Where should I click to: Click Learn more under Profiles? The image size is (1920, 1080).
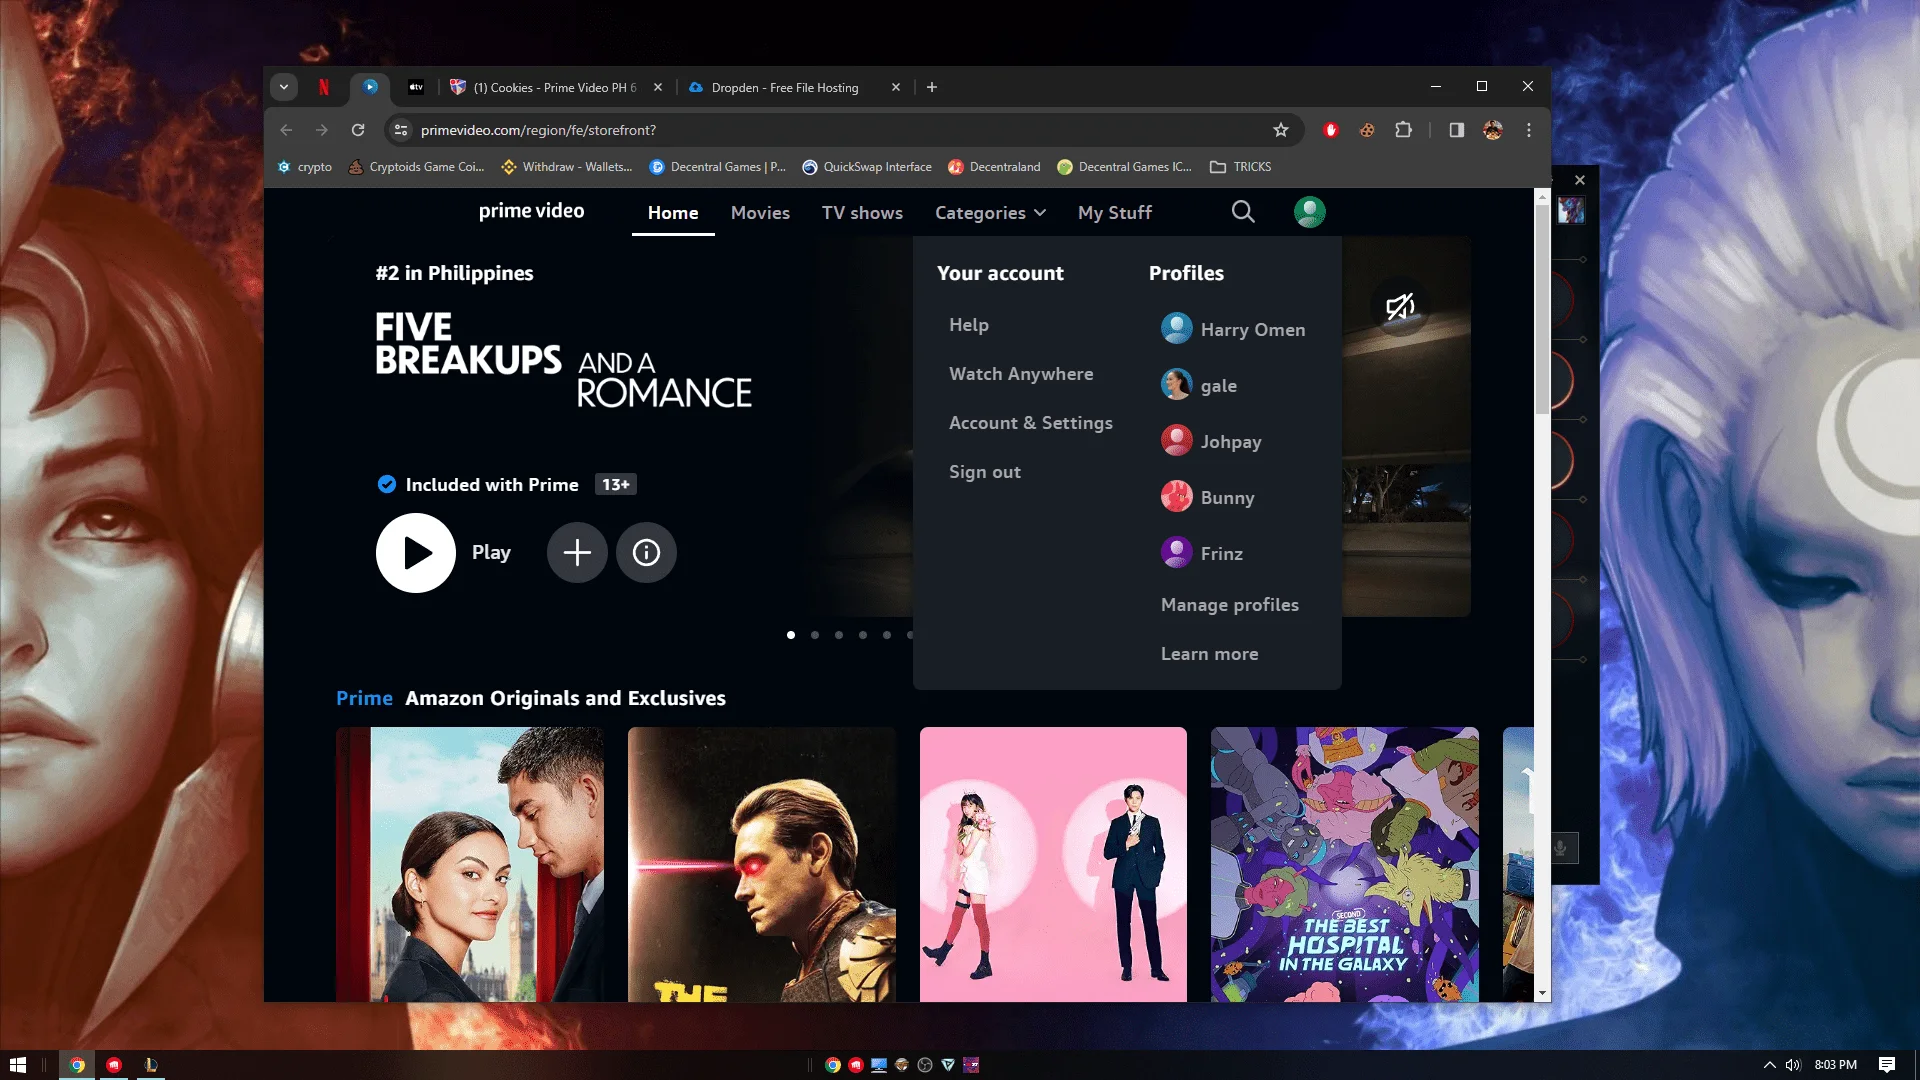click(x=1209, y=654)
